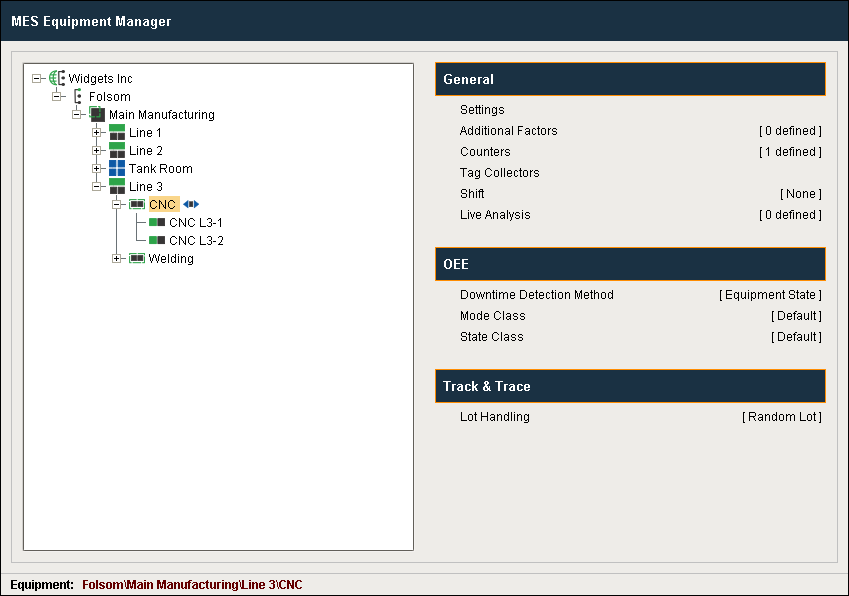Select Line 2 in equipment tree

[145, 151]
